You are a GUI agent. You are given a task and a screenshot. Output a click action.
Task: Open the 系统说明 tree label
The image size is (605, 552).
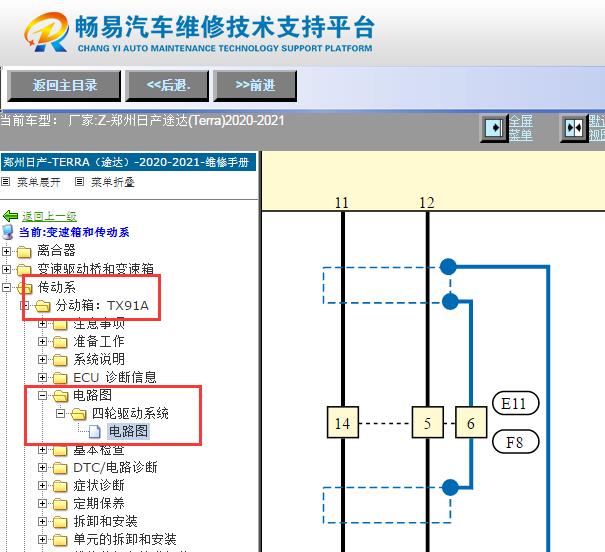[99, 359]
